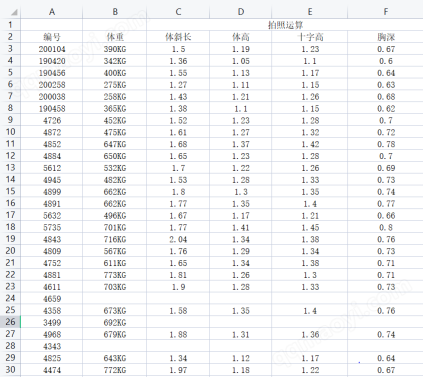Select cell with ID 4852
423x378 pixels.
pos(52,144)
